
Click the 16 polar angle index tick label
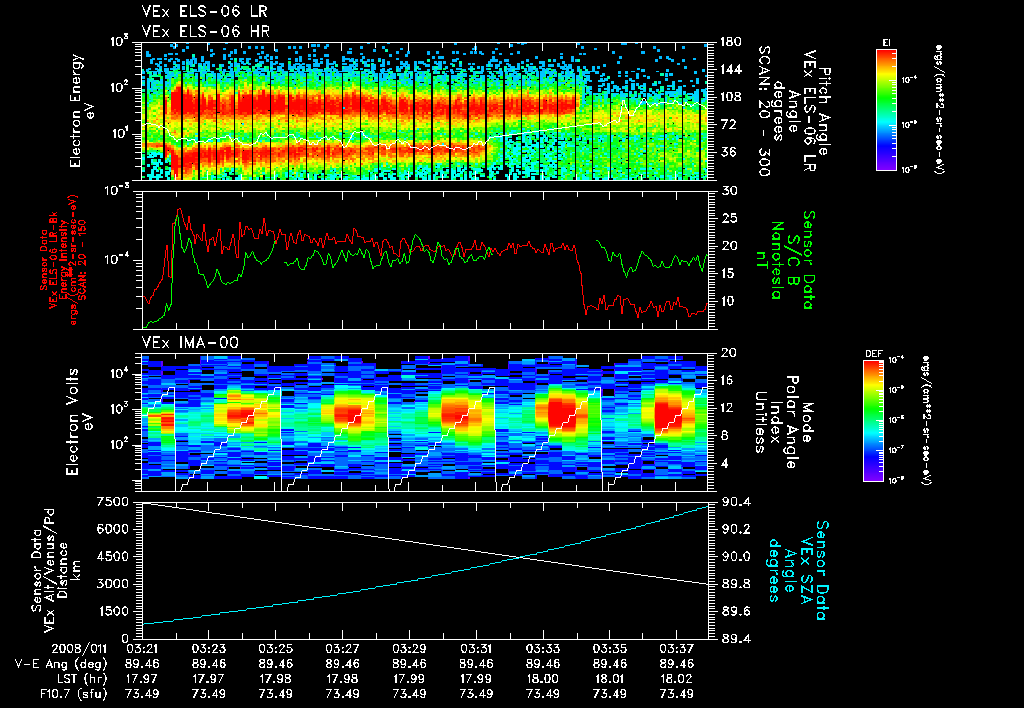click(x=729, y=380)
